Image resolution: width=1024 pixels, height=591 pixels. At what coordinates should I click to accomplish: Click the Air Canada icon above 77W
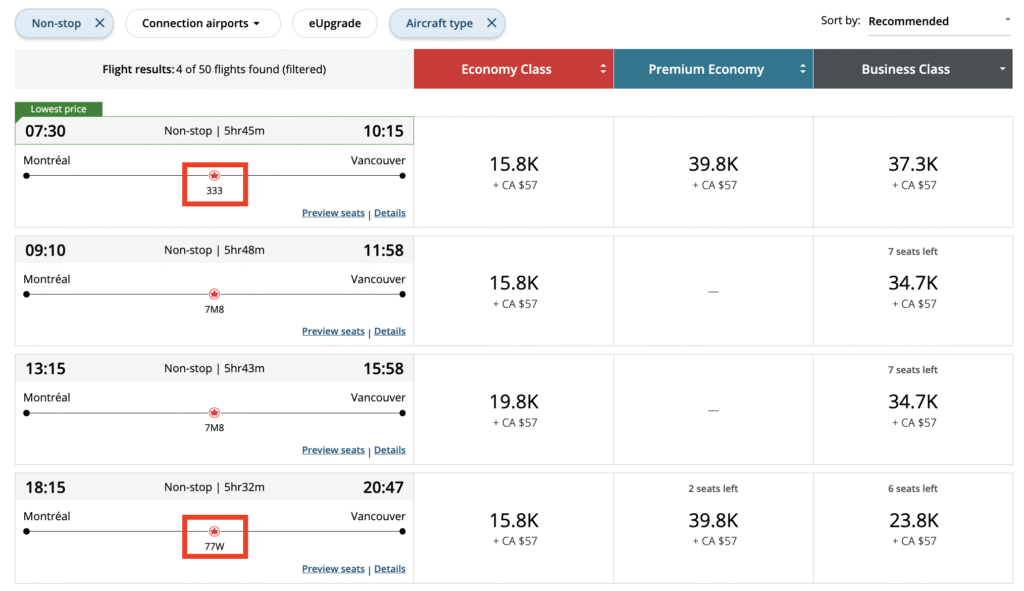[x=214, y=531]
